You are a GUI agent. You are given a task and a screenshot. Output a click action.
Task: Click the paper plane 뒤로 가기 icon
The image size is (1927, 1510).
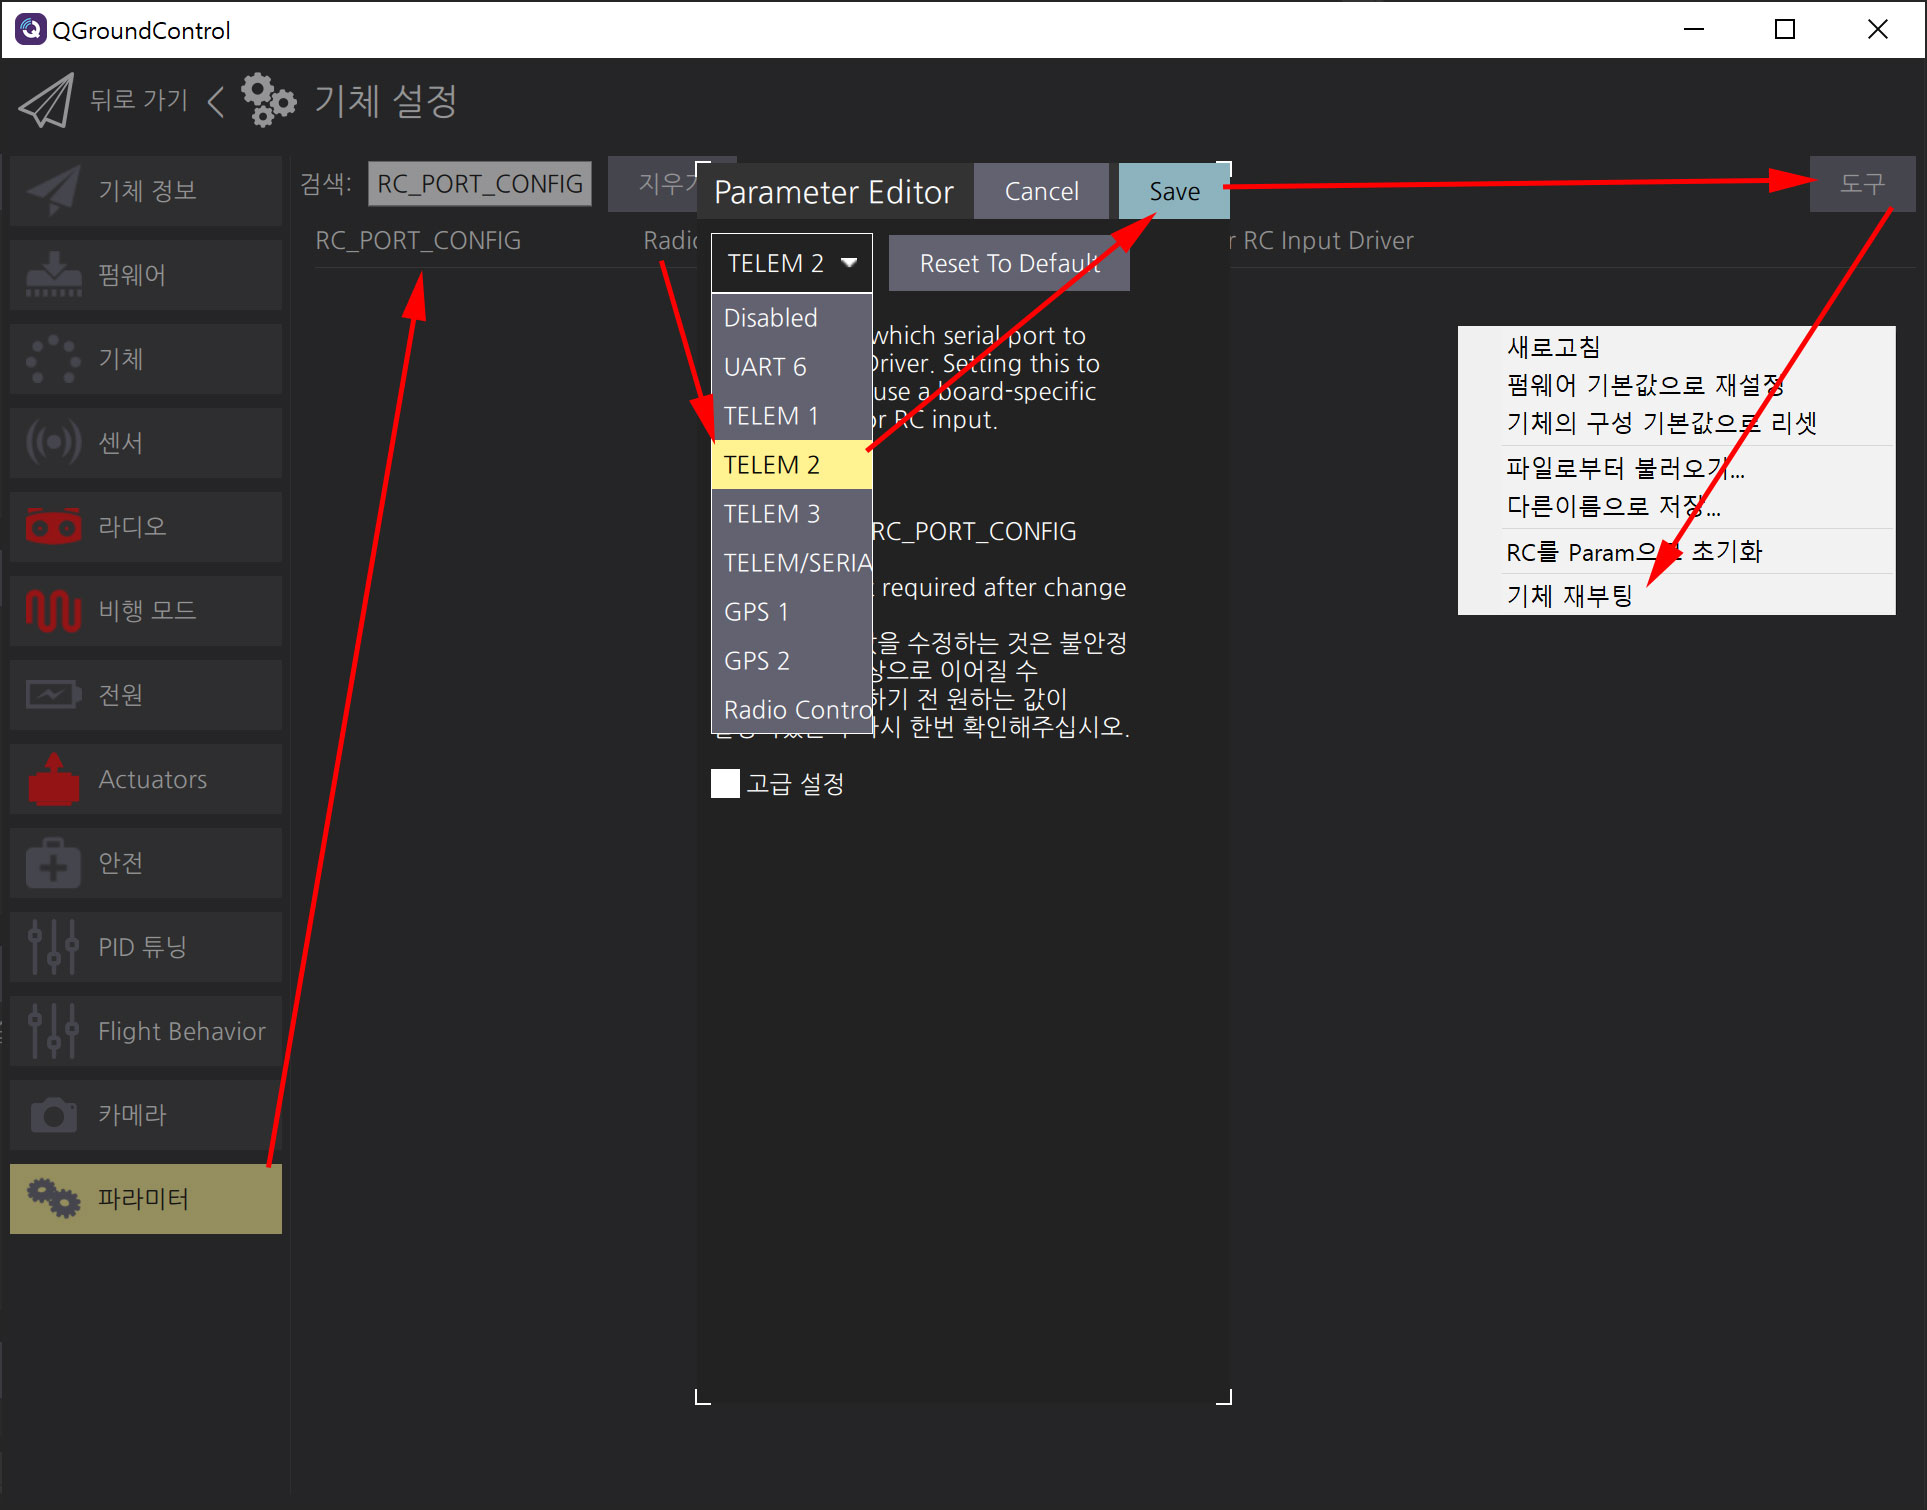[x=46, y=100]
